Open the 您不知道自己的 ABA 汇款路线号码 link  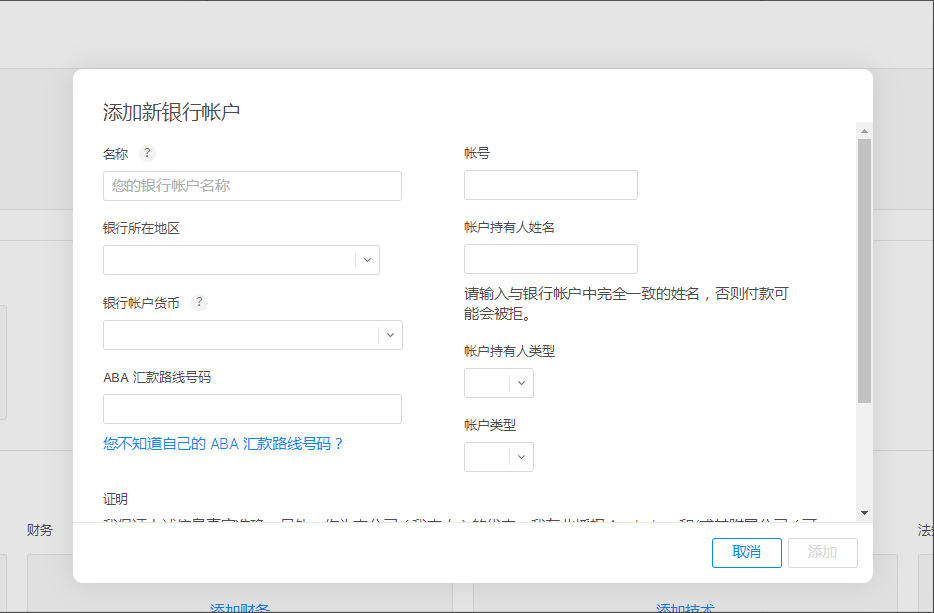pos(223,444)
